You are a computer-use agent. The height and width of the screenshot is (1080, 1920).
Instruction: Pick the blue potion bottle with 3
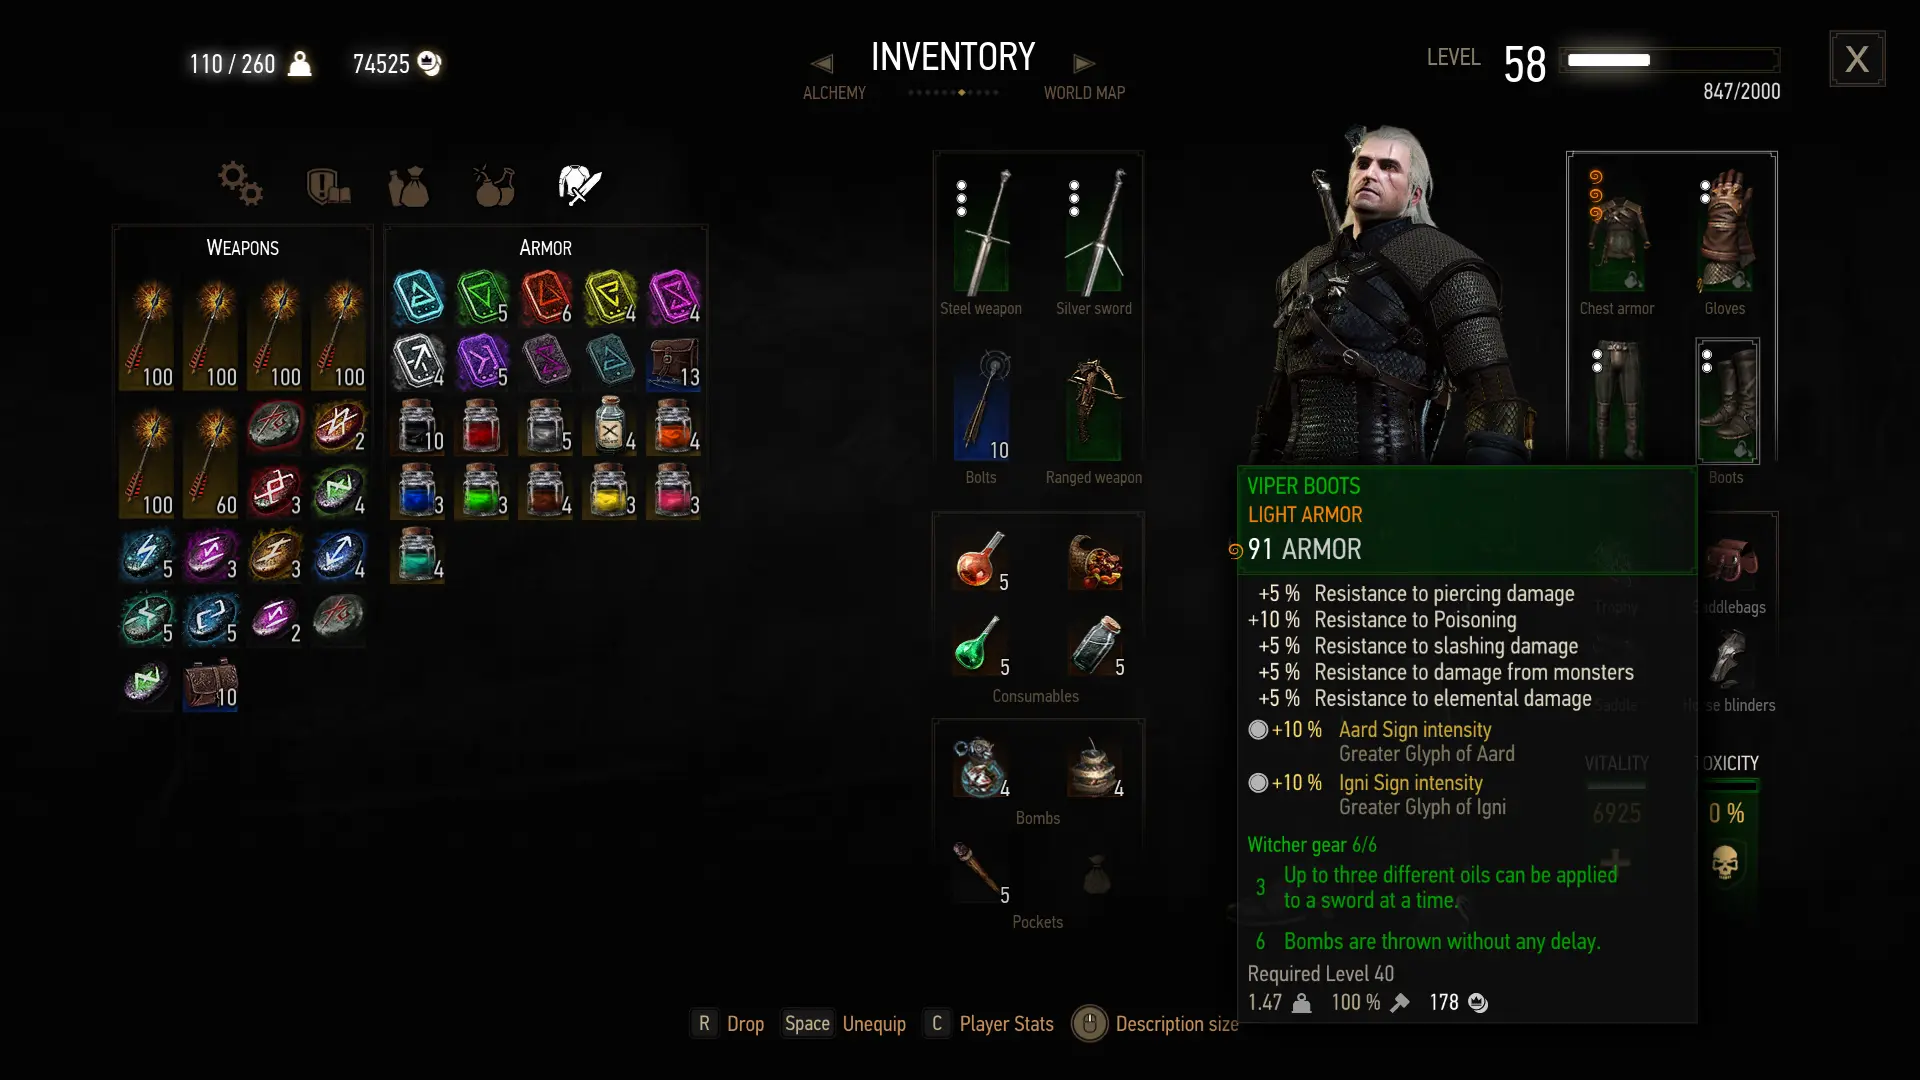[418, 489]
